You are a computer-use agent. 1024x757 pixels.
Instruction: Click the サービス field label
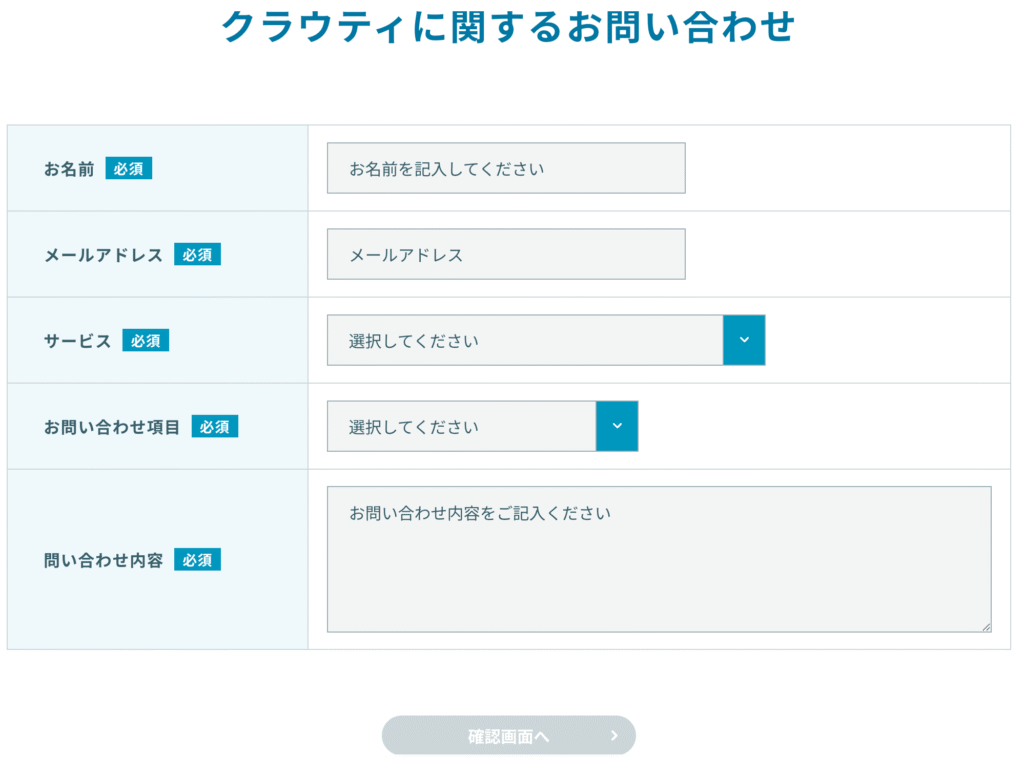[x=77, y=341]
